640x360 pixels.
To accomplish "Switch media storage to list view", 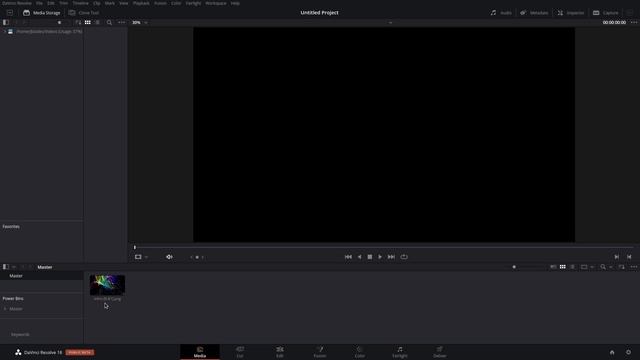I will pyautogui.click(x=98, y=22).
